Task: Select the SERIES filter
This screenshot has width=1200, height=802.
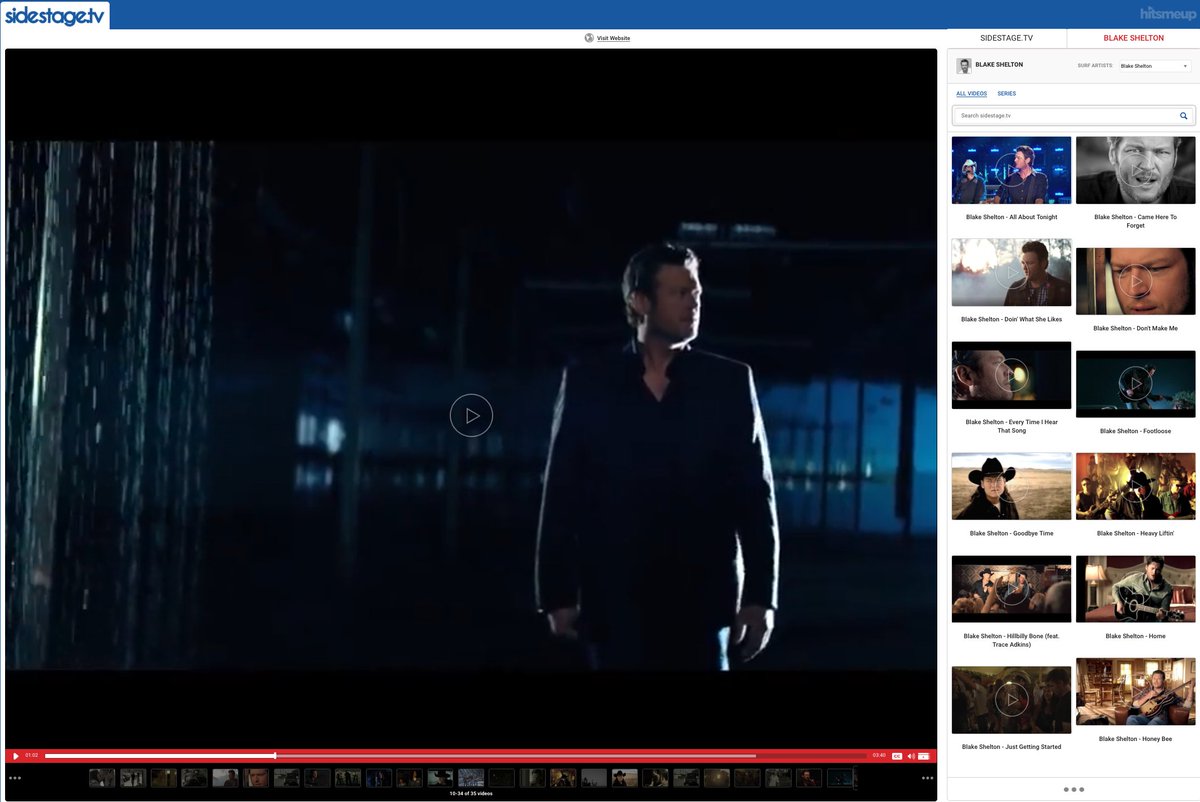Action: (x=1006, y=93)
